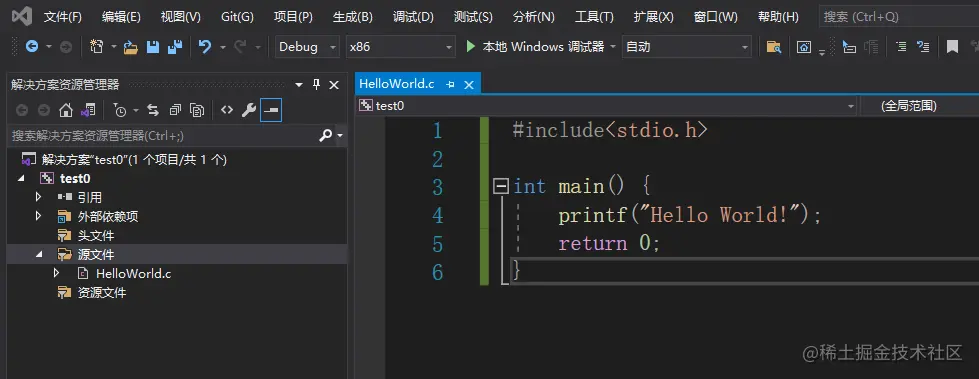Screen dimensions: 979x379
Task: Click the Properties wrench icon
Action: click(x=248, y=111)
